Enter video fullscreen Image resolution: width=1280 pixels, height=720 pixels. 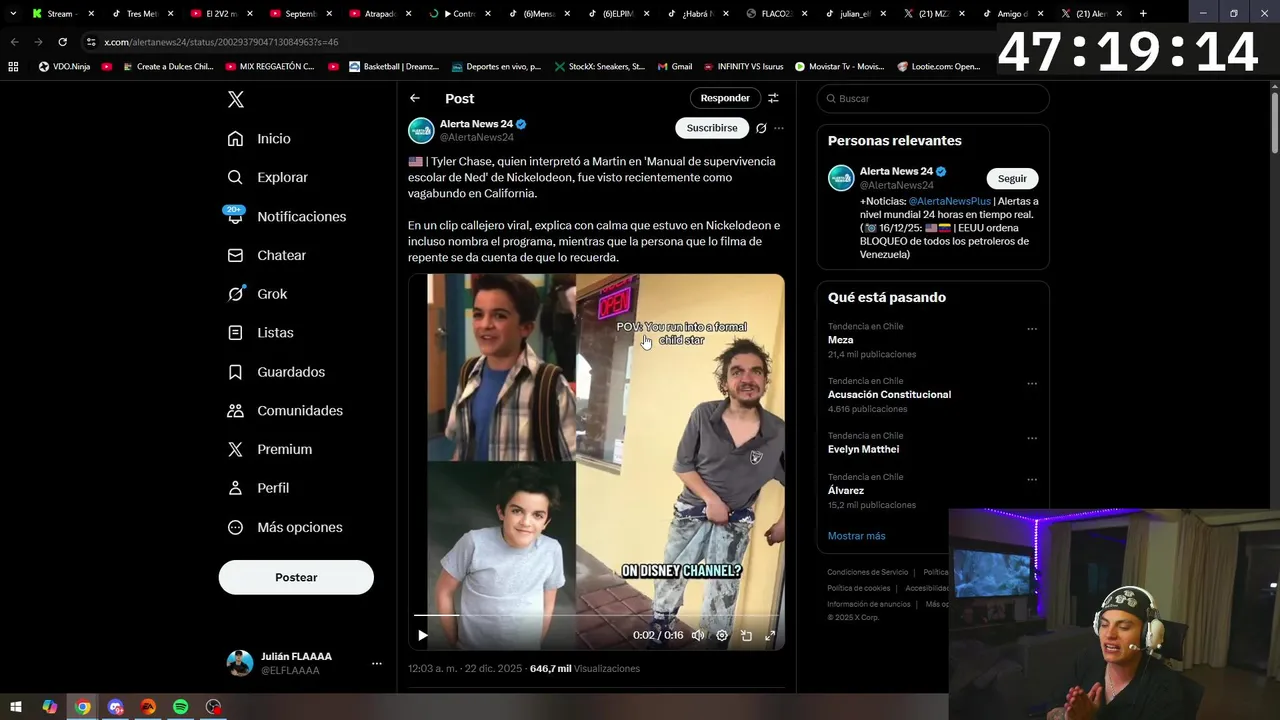click(770, 635)
